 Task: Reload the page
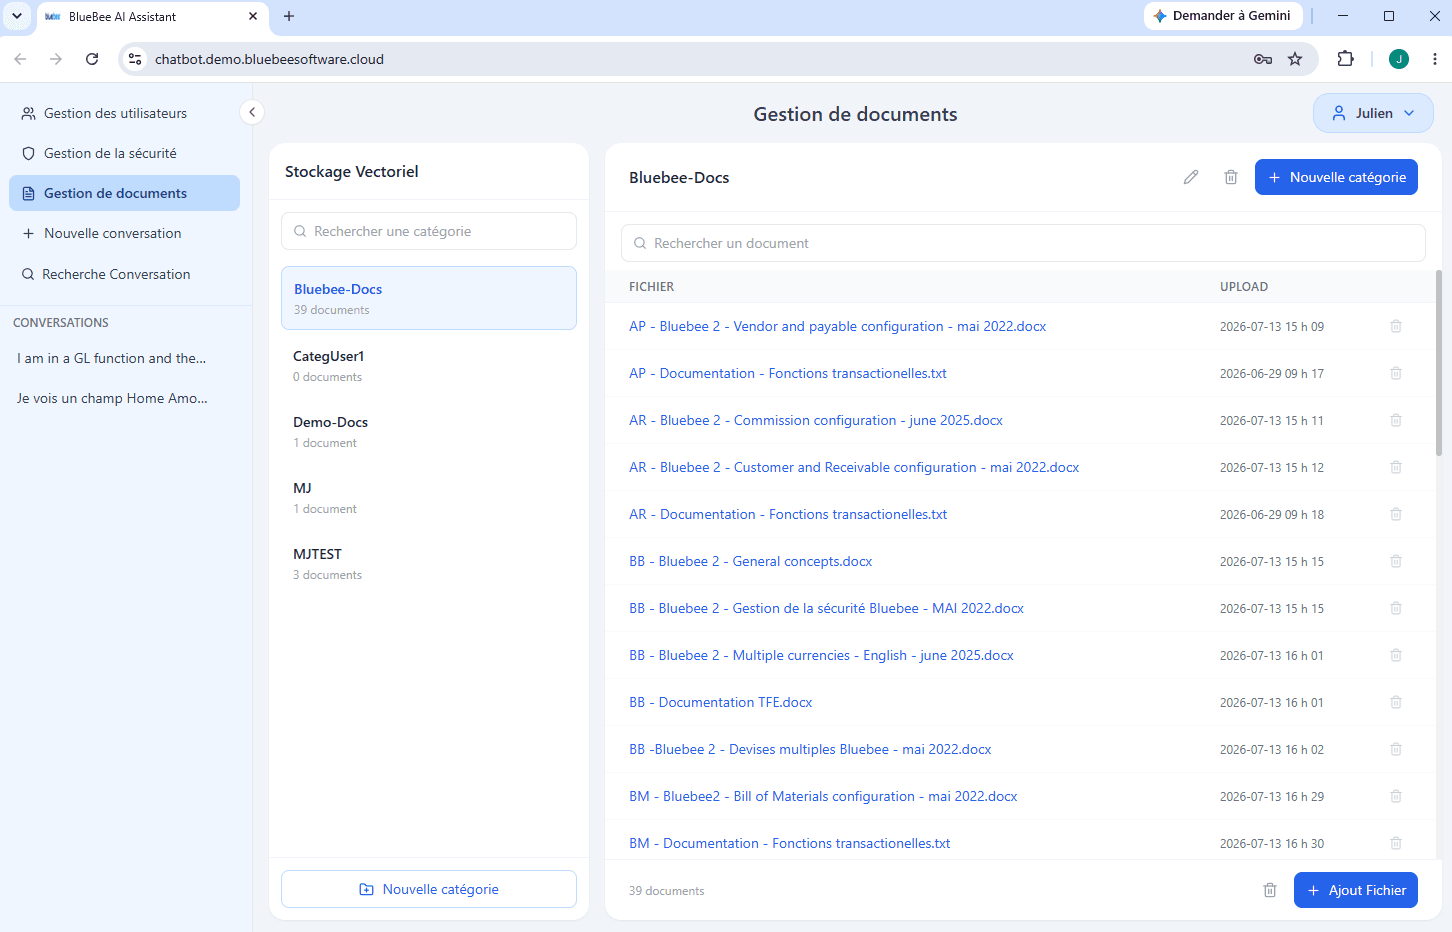(92, 59)
